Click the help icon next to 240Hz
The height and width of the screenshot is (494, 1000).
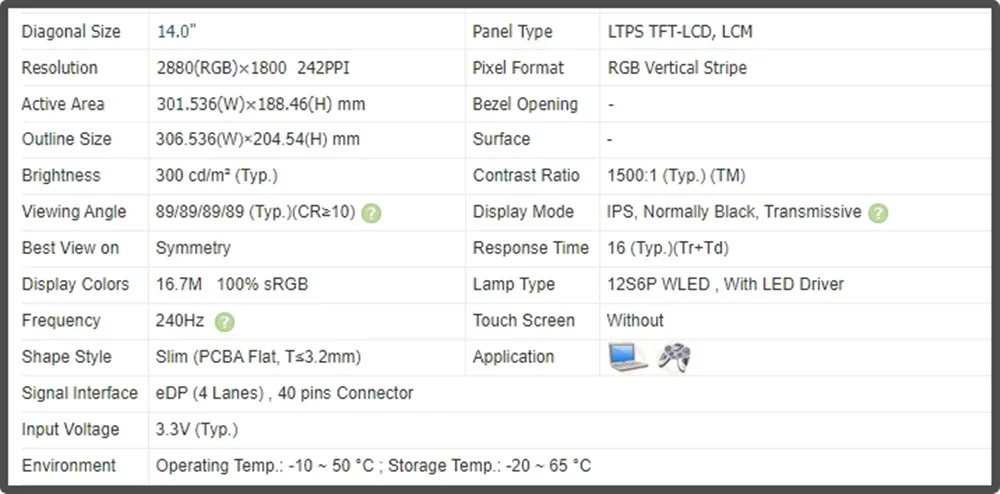click(225, 321)
